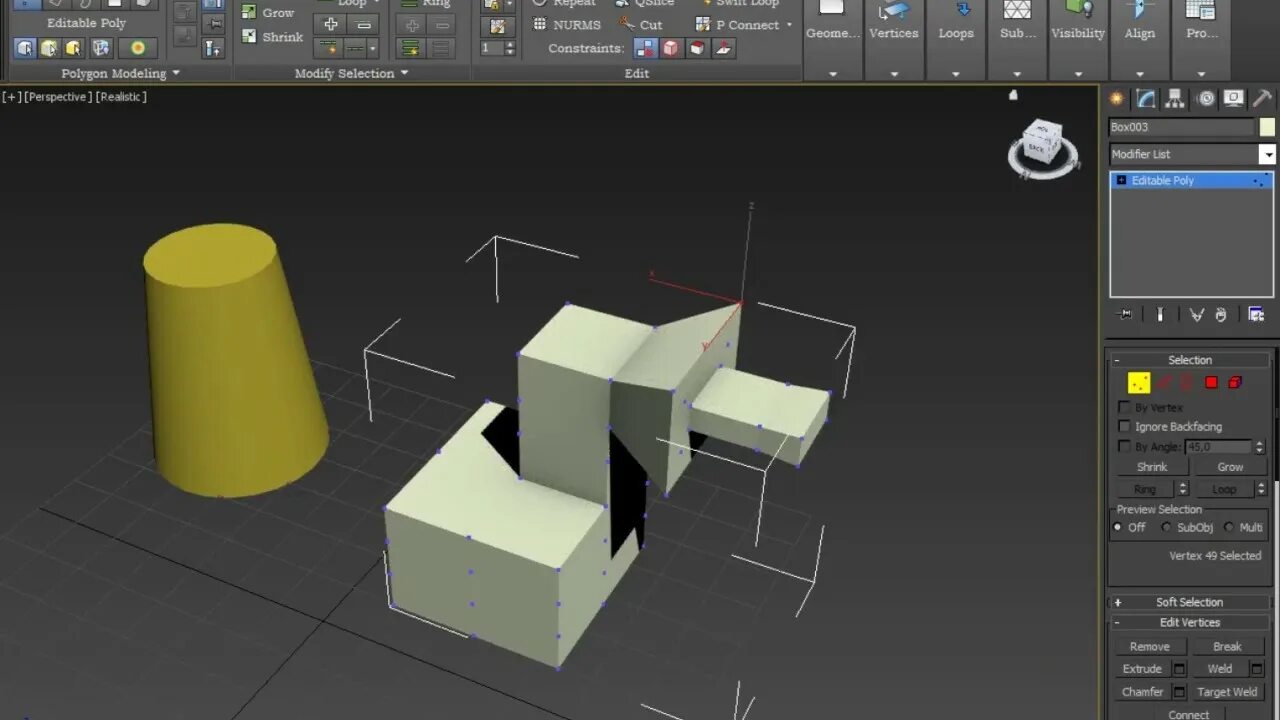Viewport: 1280px width, 720px height.
Task: Click the Cut tool in ribbon
Action: [641, 24]
